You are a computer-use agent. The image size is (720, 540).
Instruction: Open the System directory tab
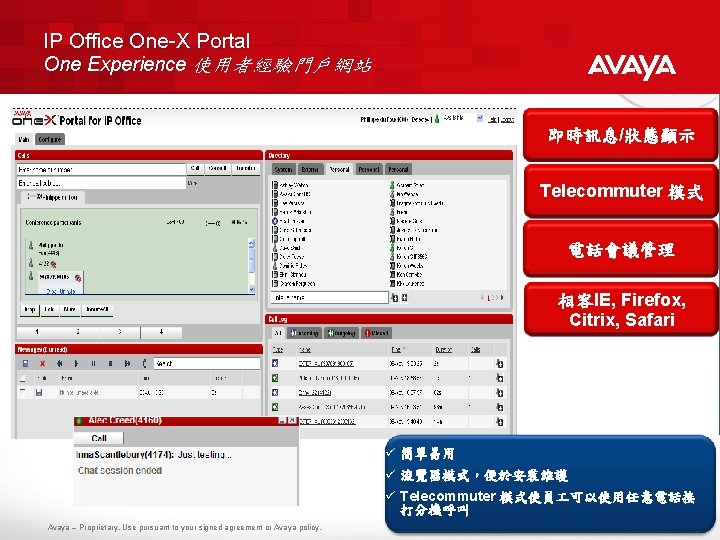(x=283, y=169)
